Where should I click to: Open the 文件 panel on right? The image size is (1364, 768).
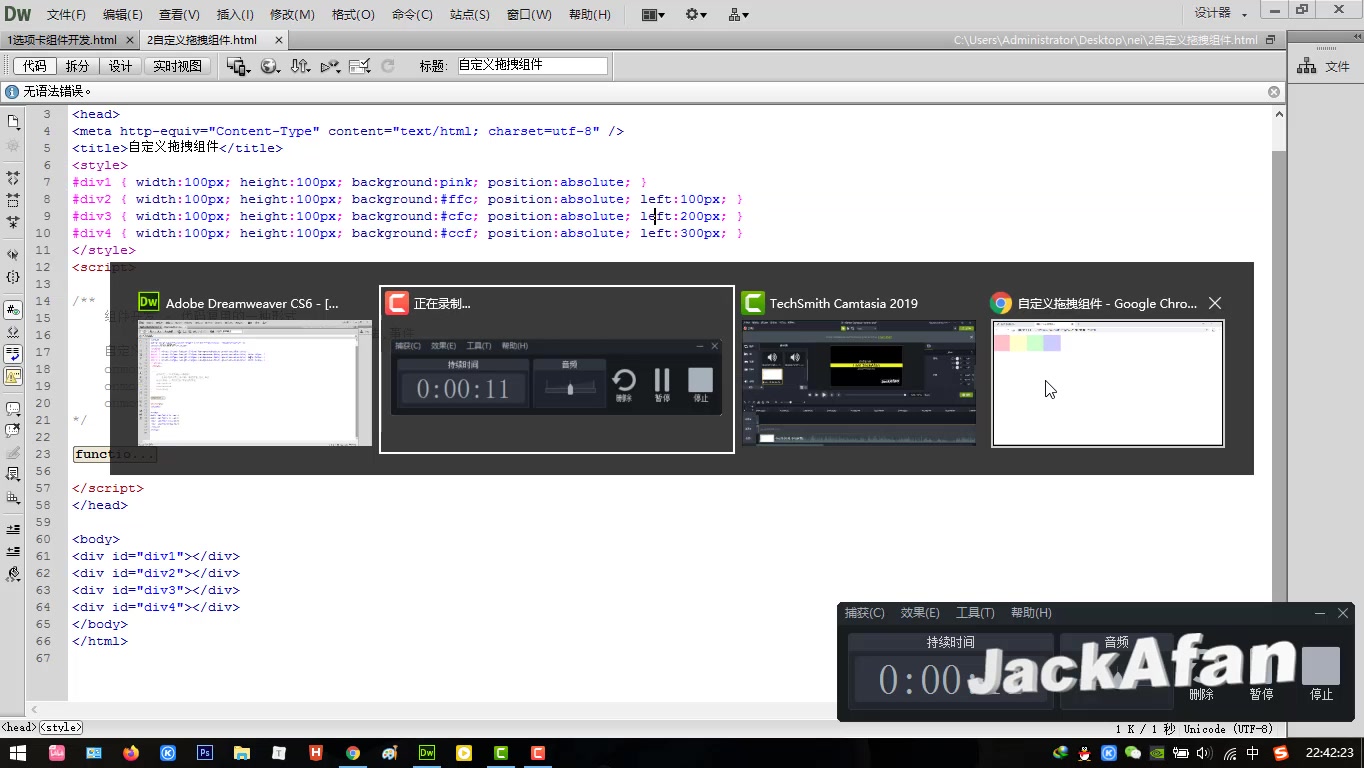pos(1324,66)
